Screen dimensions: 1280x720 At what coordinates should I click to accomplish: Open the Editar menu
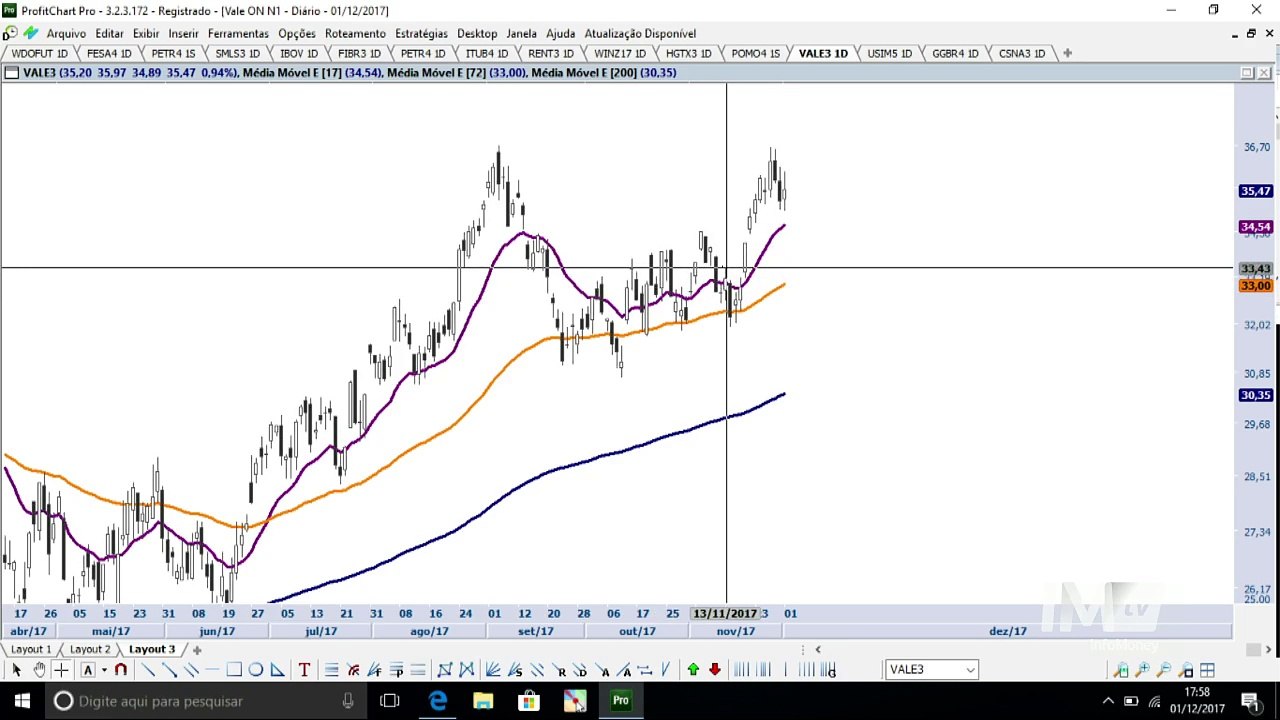point(109,33)
